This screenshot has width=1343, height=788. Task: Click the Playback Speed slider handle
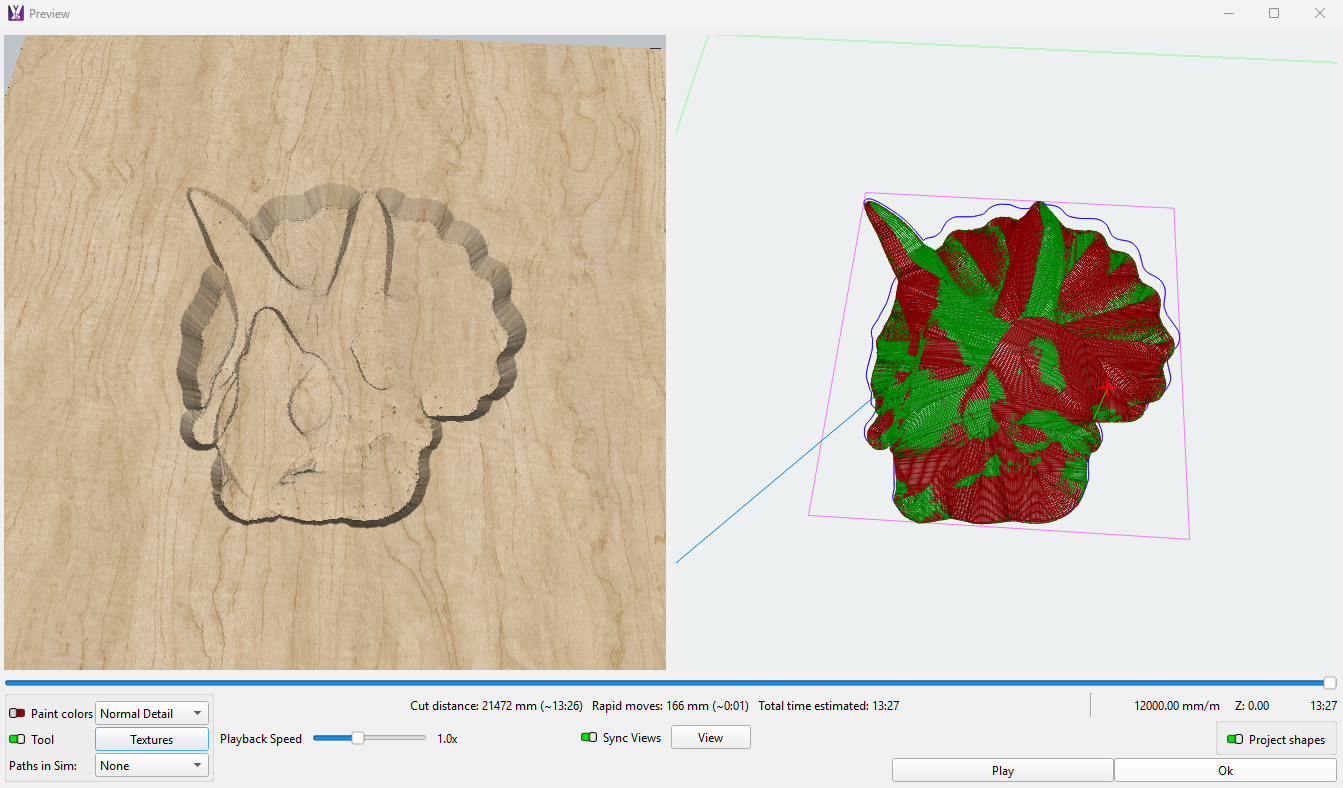pos(357,738)
